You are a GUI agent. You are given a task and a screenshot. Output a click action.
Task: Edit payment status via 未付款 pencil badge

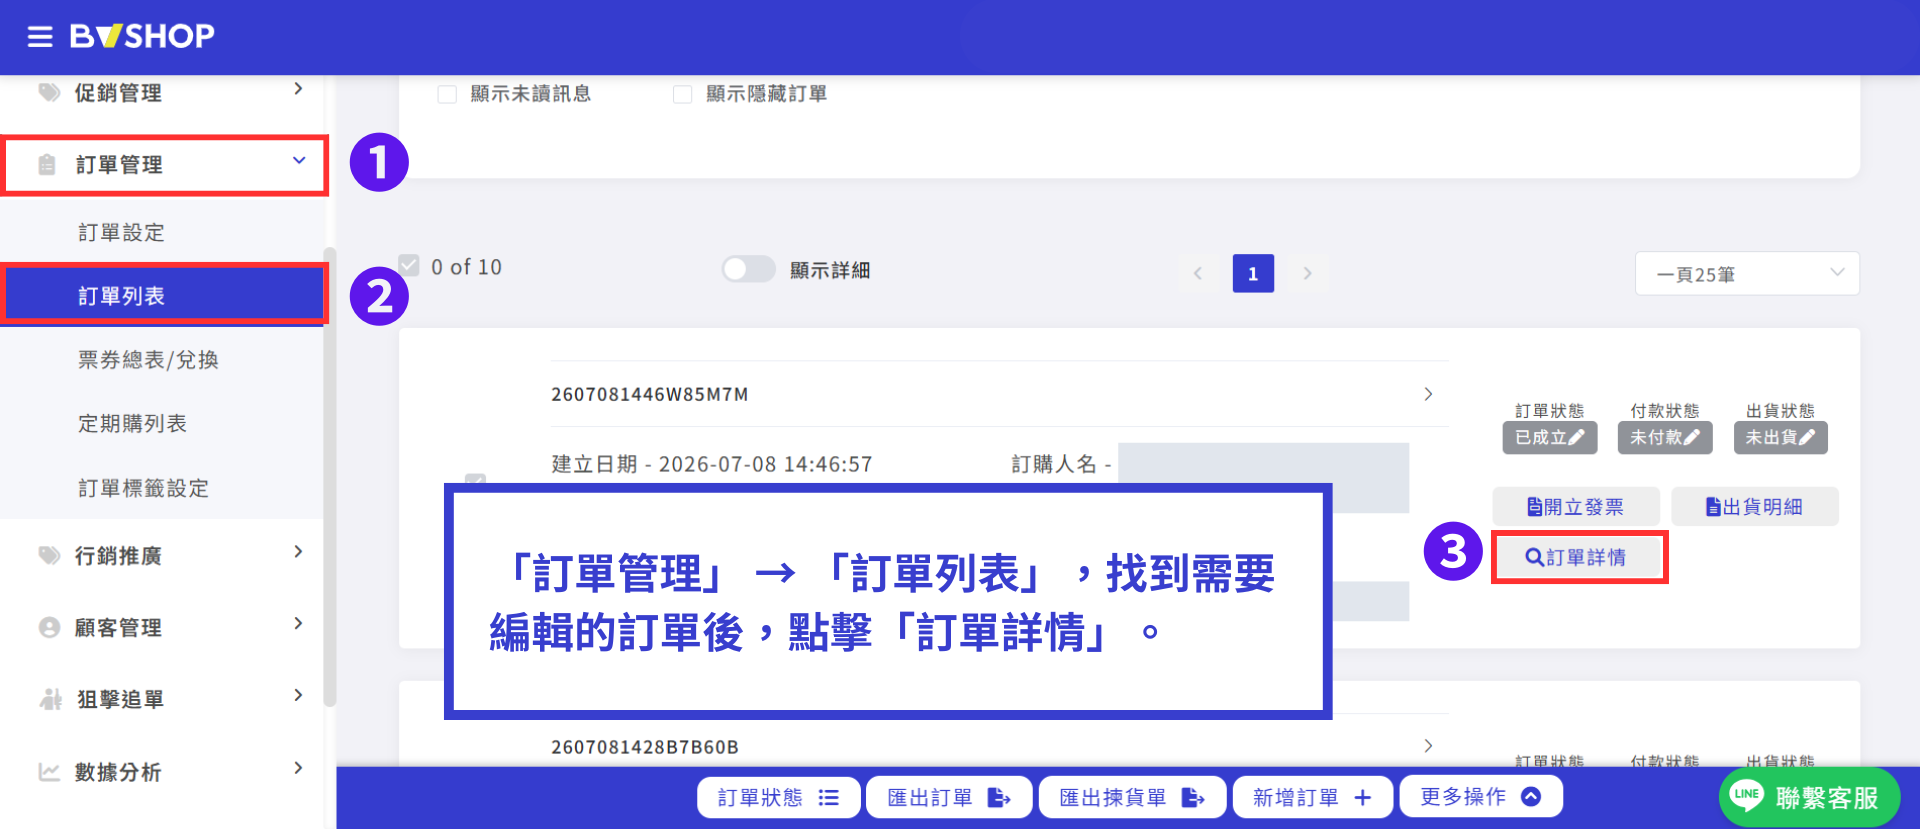pos(1665,437)
